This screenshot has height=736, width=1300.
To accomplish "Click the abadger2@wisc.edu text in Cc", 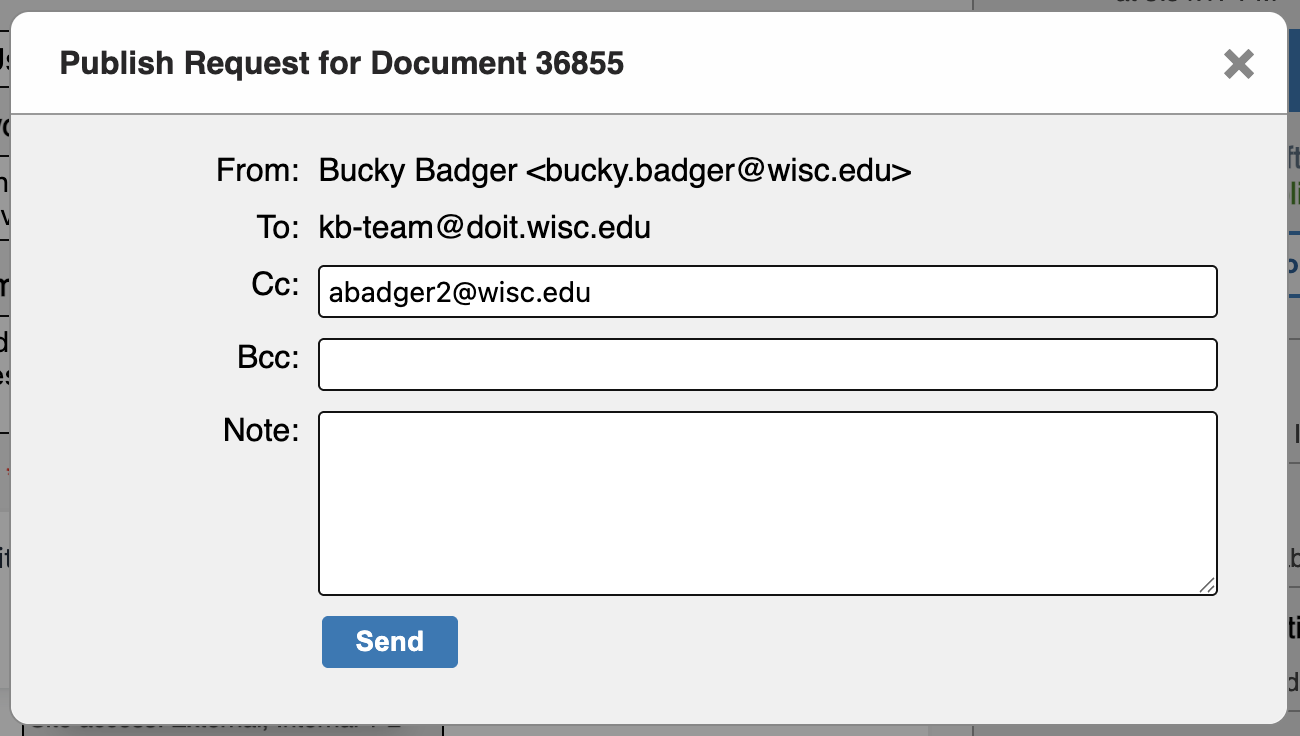I will (460, 292).
